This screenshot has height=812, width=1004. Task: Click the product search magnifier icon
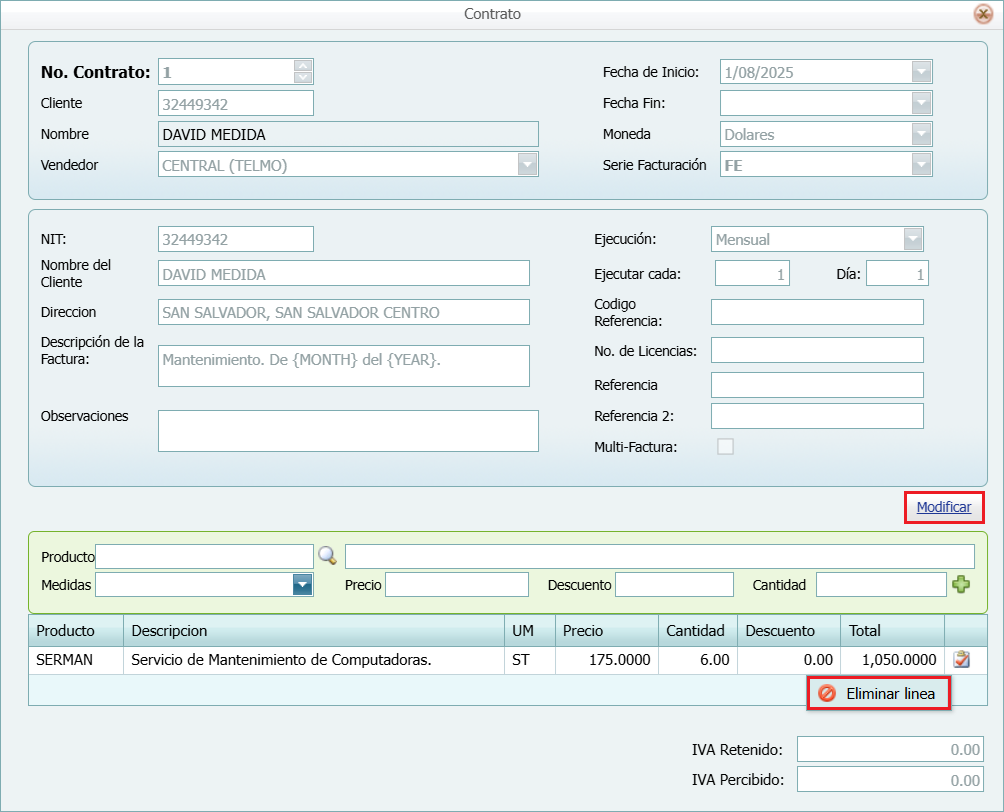pos(327,556)
